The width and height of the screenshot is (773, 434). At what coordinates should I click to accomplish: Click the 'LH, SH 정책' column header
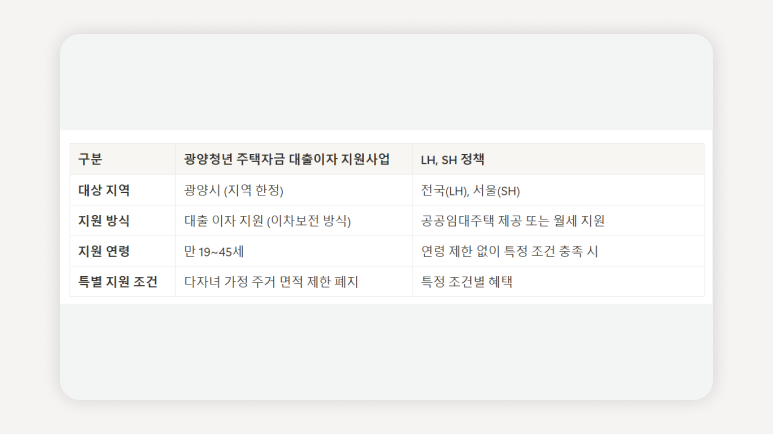pyautogui.click(x=558, y=159)
